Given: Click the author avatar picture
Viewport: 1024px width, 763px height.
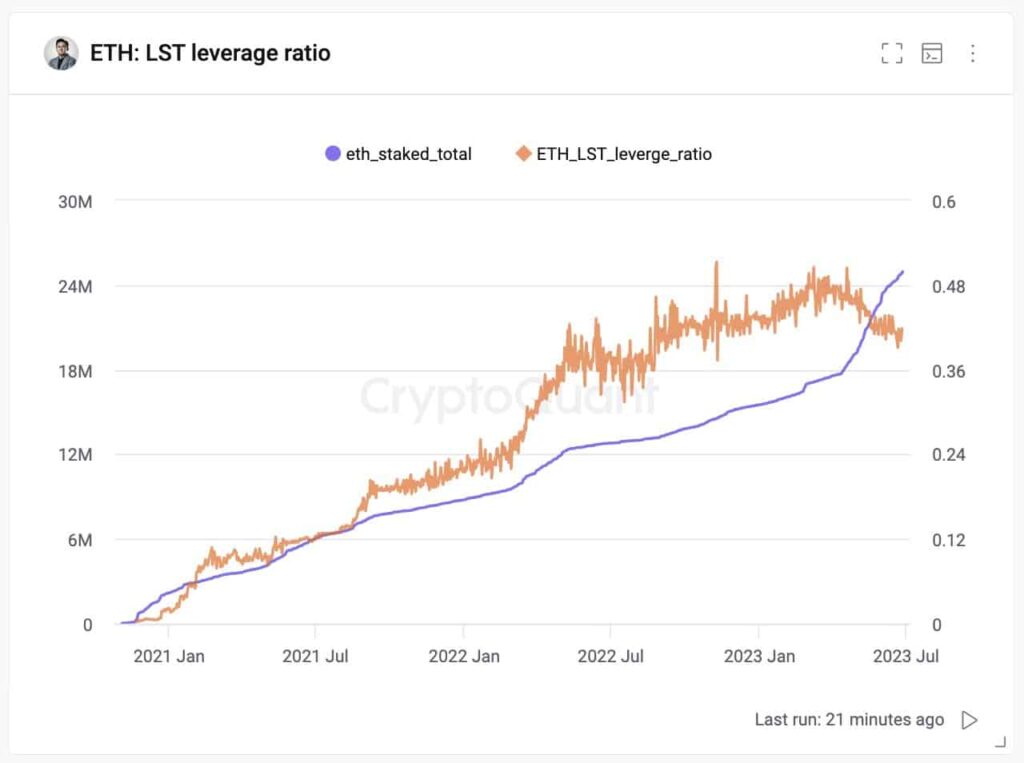Looking at the screenshot, I should [x=61, y=53].
